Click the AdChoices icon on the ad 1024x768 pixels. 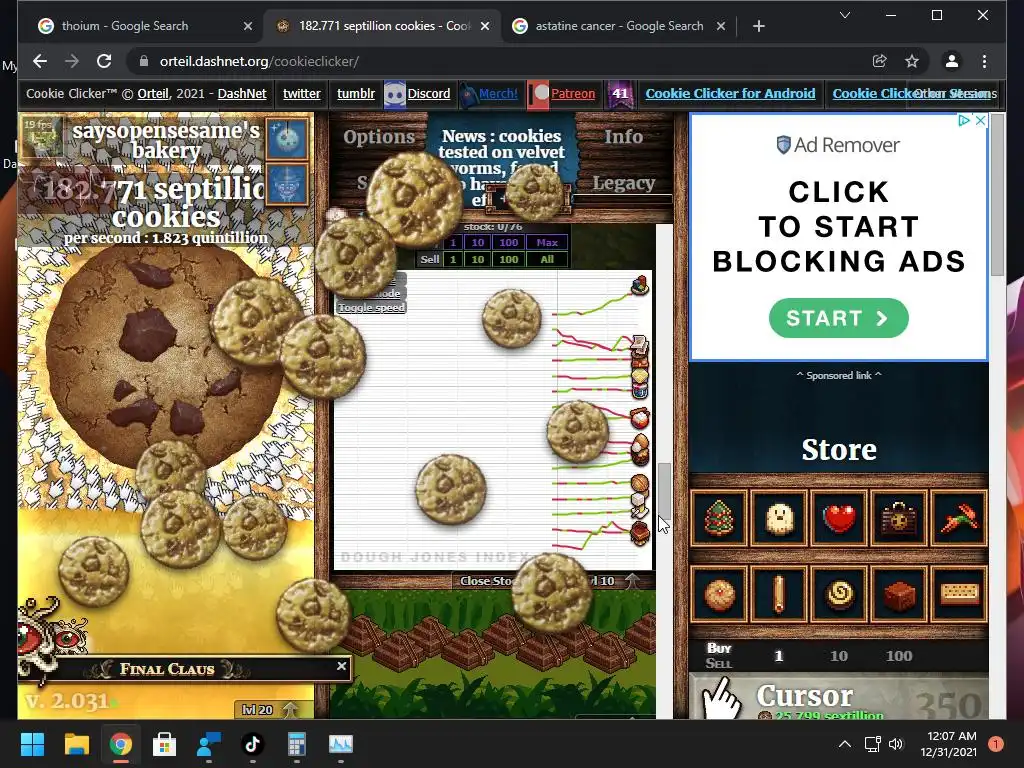pyautogui.click(x=963, y=120)
